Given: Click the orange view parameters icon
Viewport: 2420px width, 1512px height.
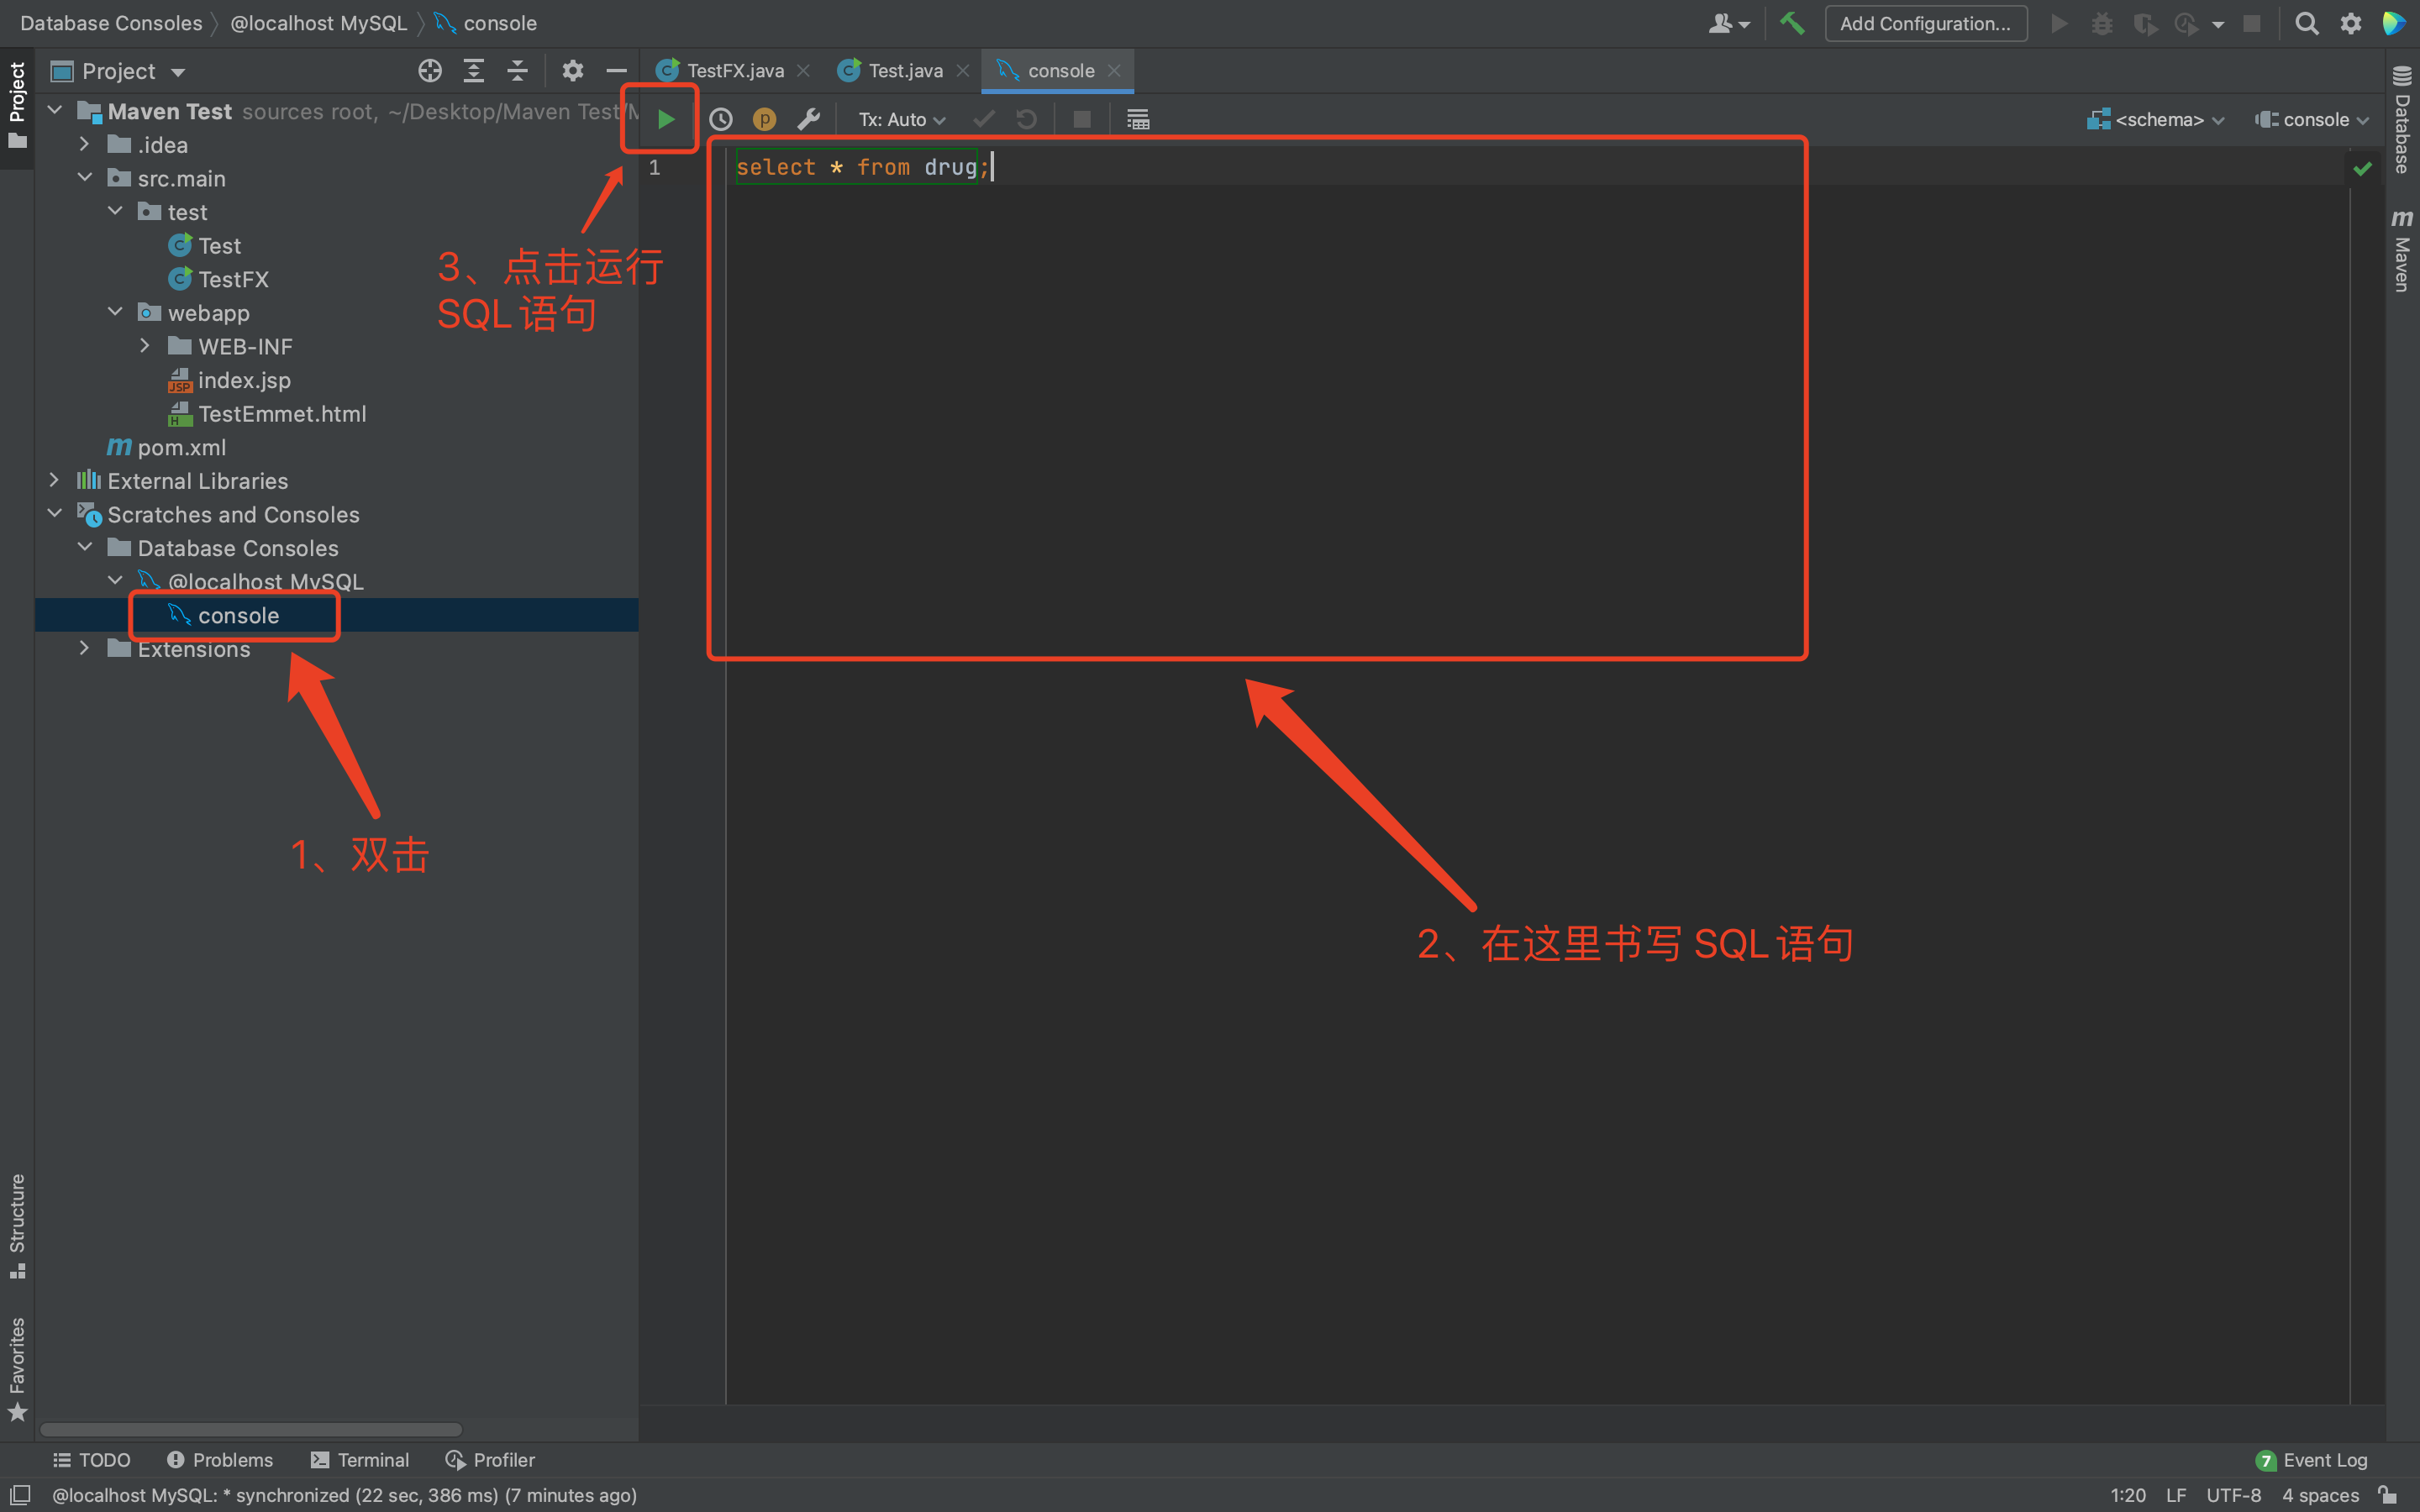Looking at the screenshot, I should pyautogui.click(x=764, y=119).
